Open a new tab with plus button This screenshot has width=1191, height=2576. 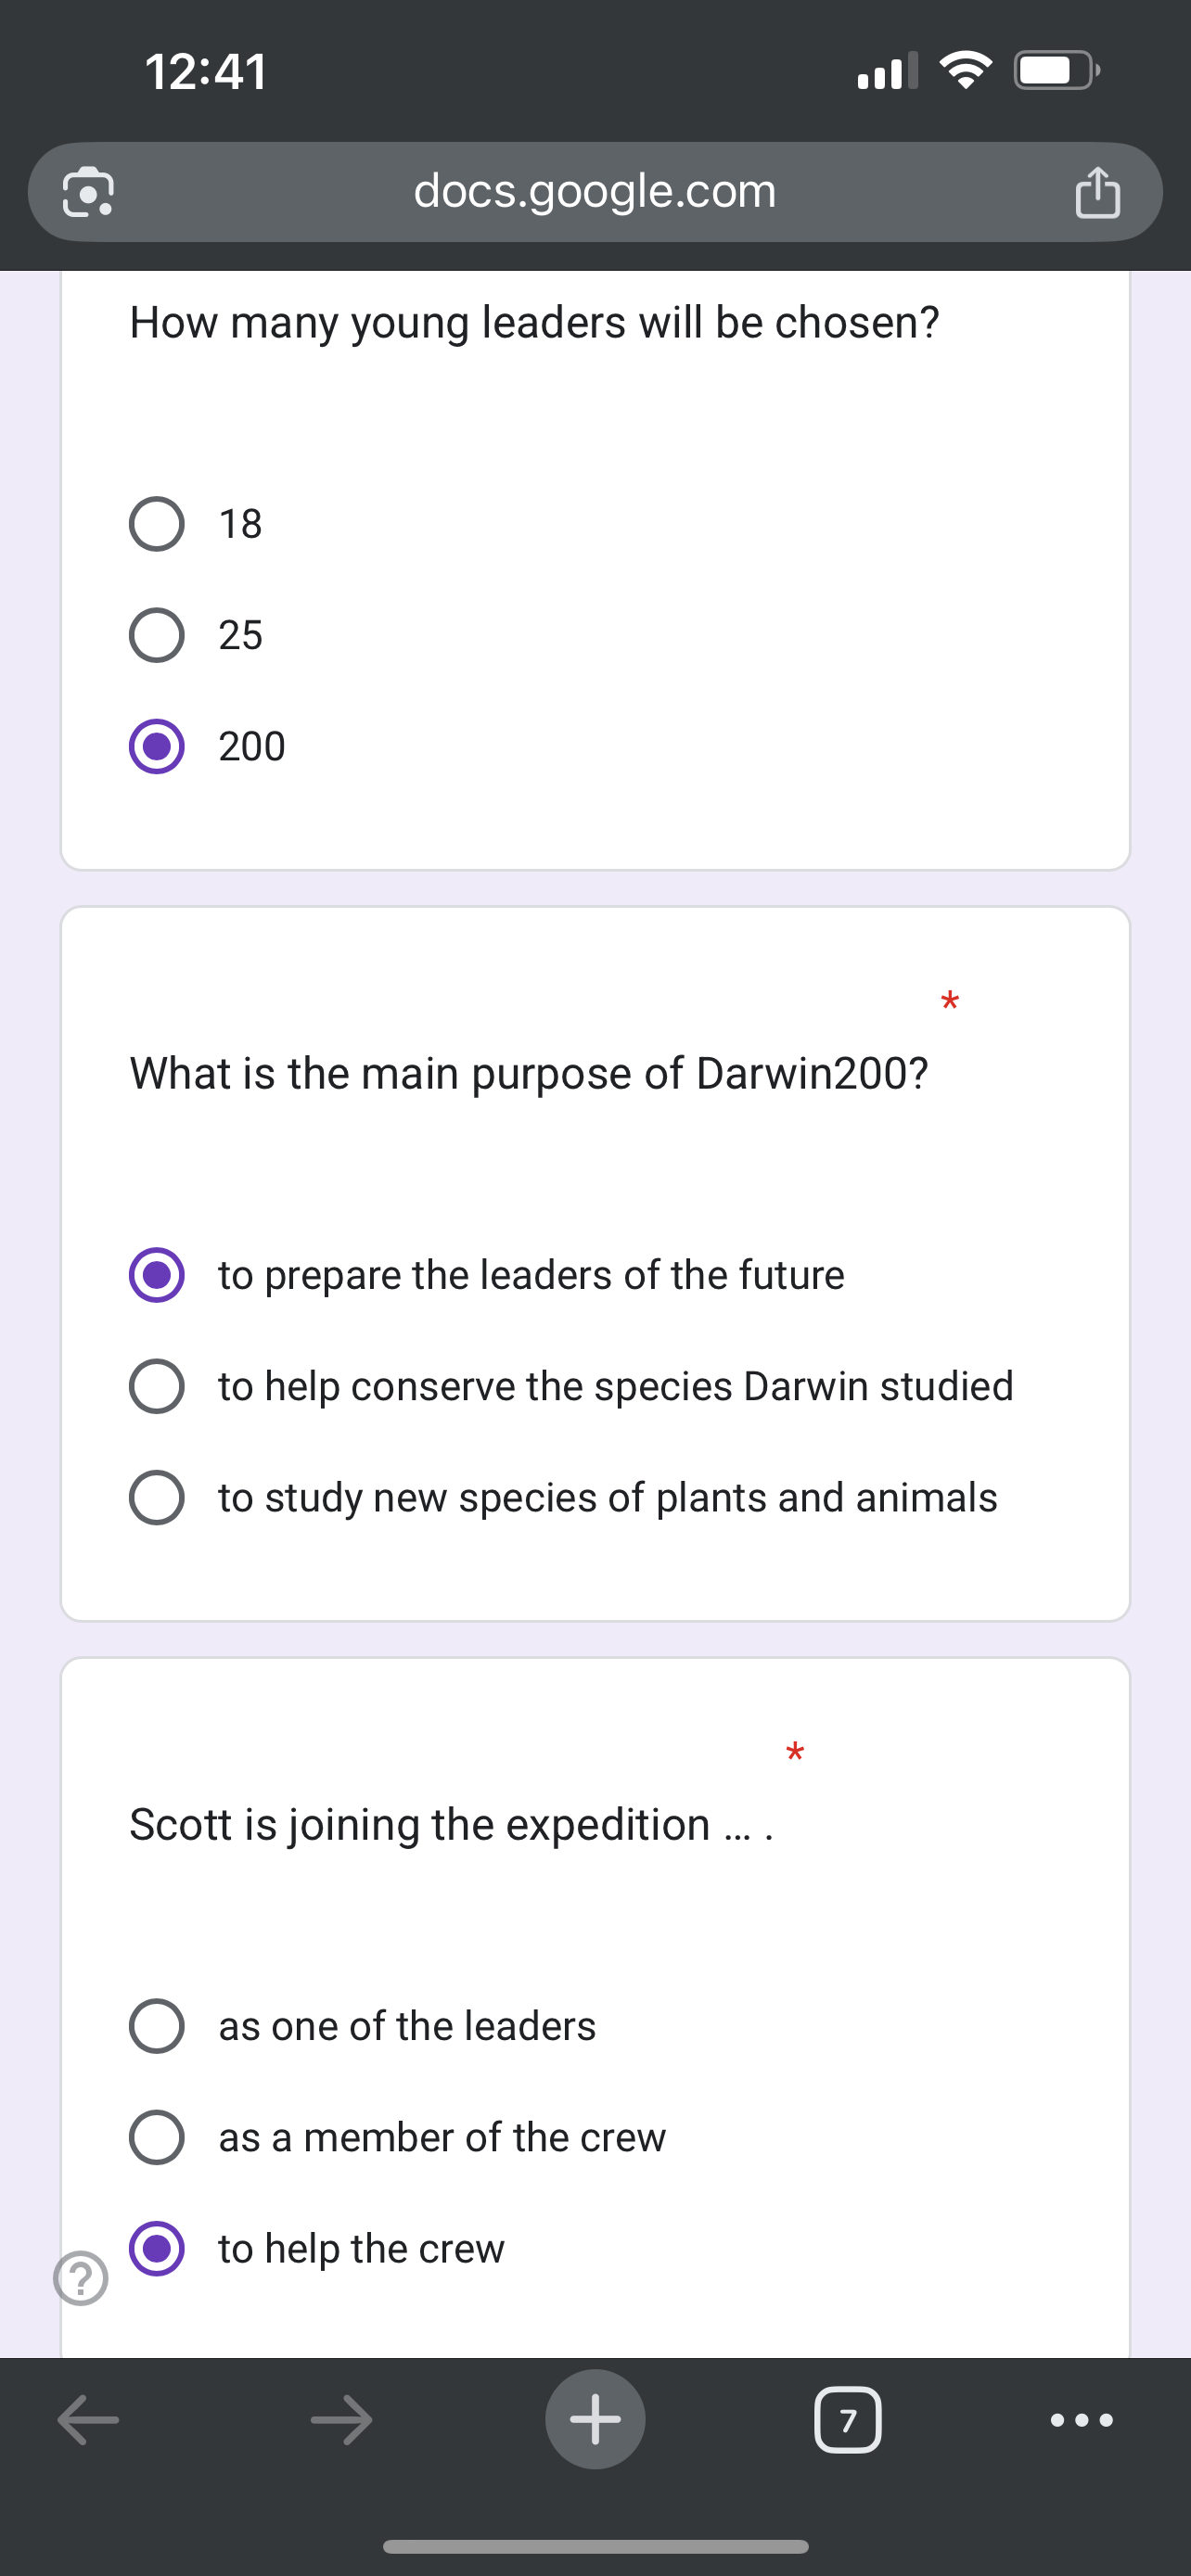(595, 2420)
